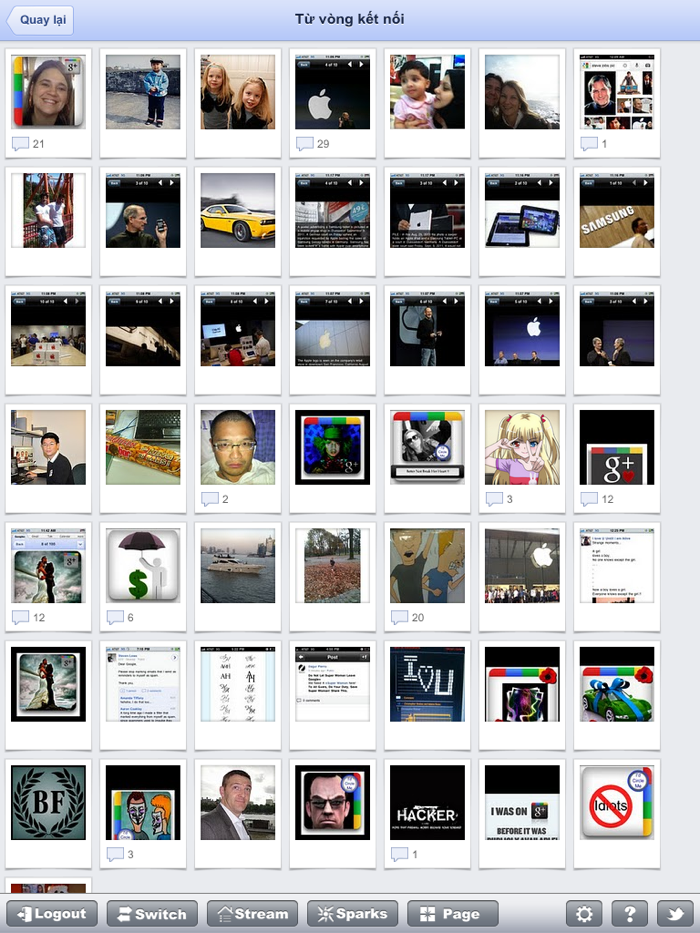Screen dimensions: 700x933
Task: Tap comment icon with 20 comments
Action: [399, 617]
